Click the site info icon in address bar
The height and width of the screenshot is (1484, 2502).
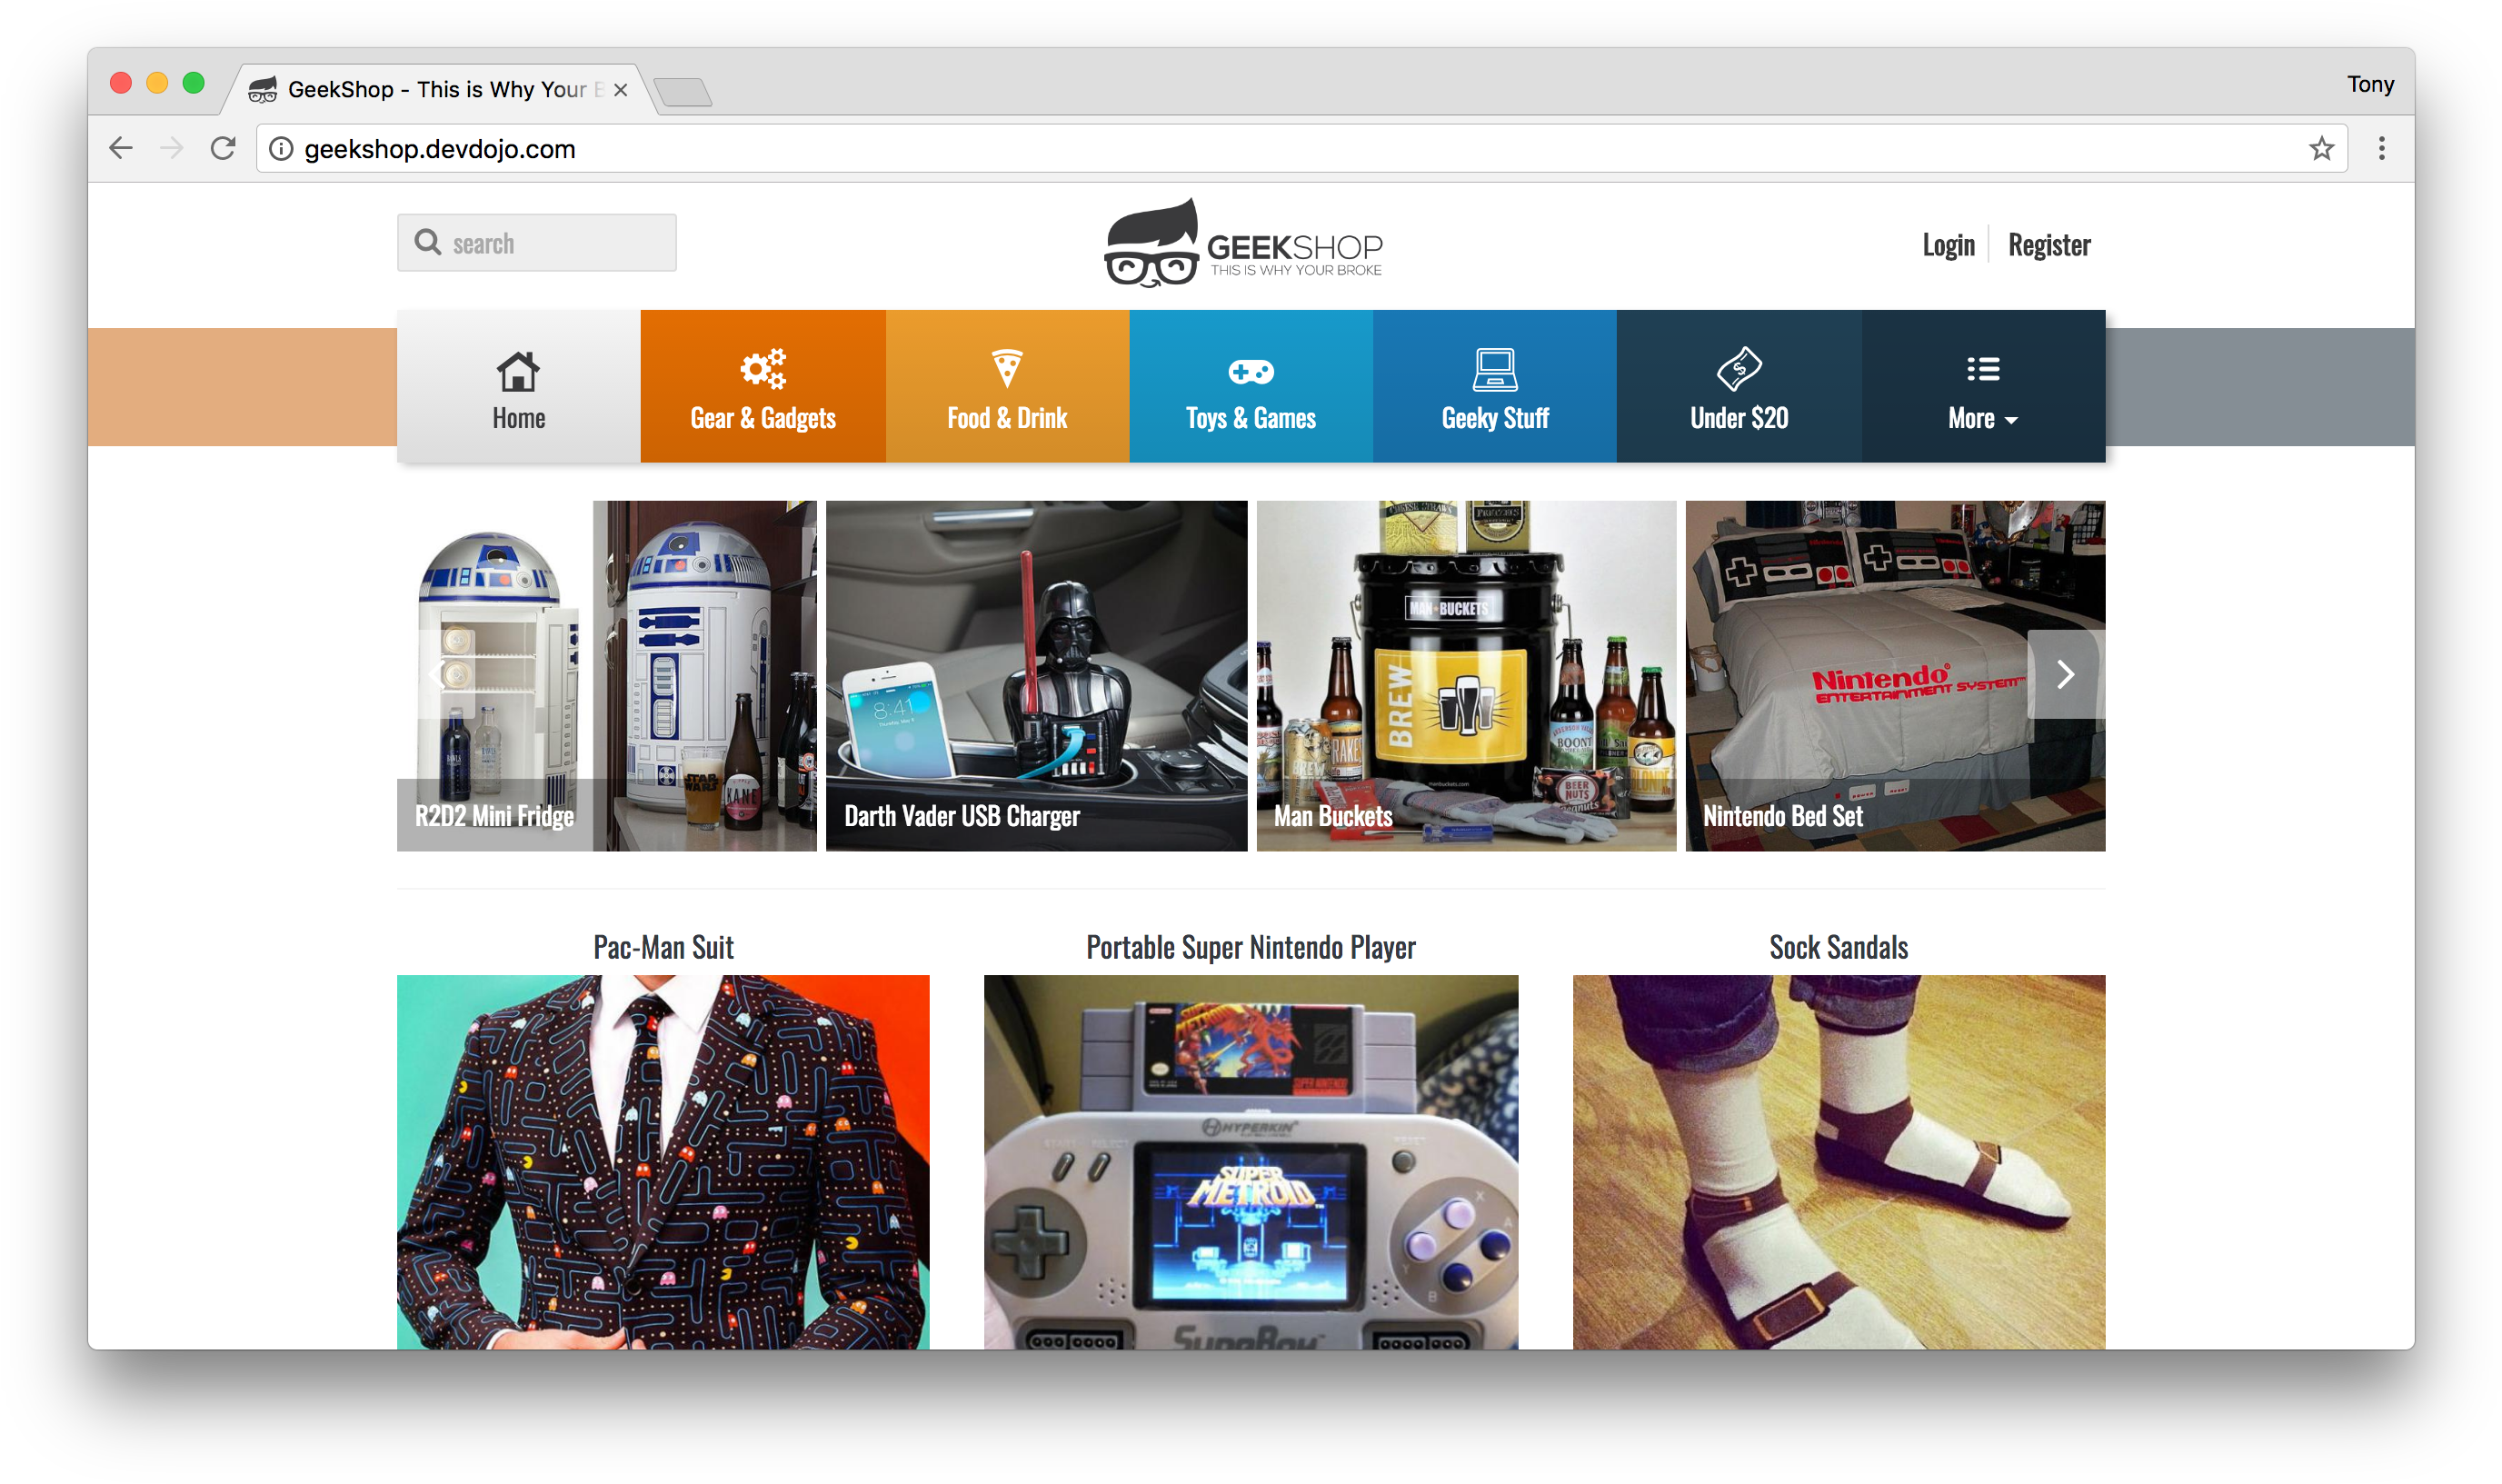282,149
